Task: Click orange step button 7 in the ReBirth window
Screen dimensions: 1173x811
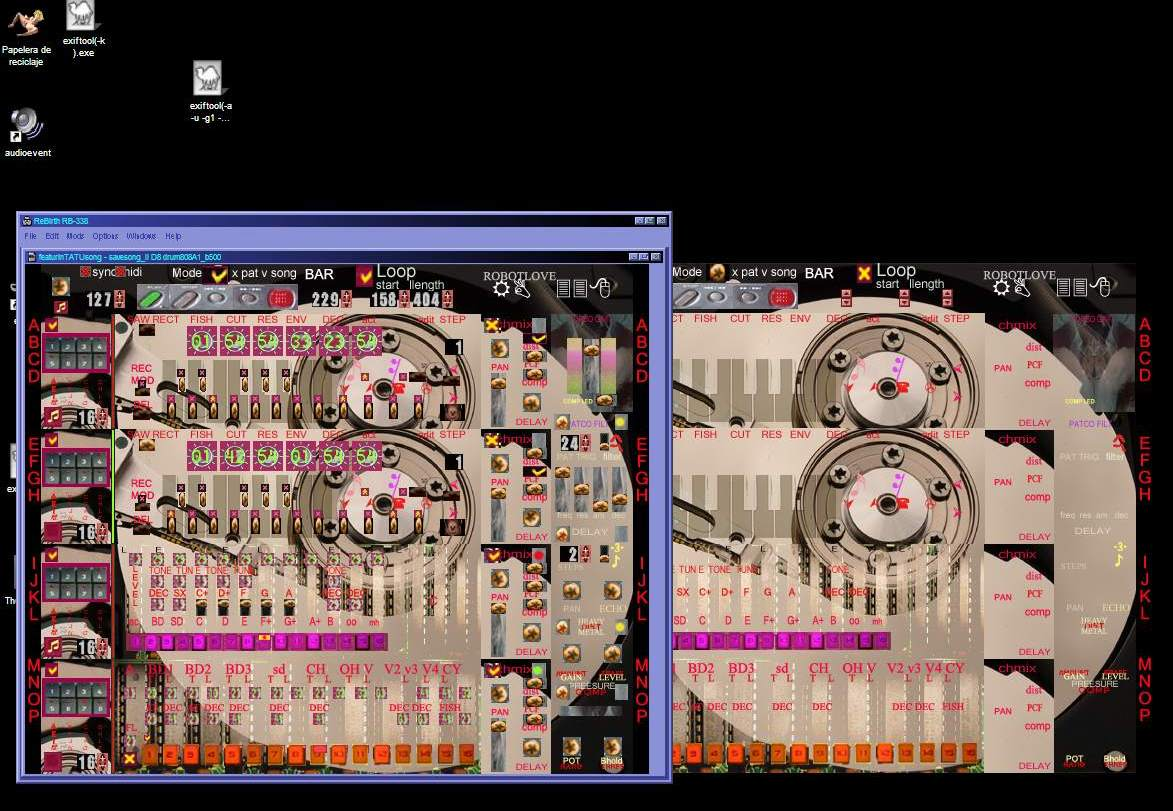Action: (x=275, y=754)
